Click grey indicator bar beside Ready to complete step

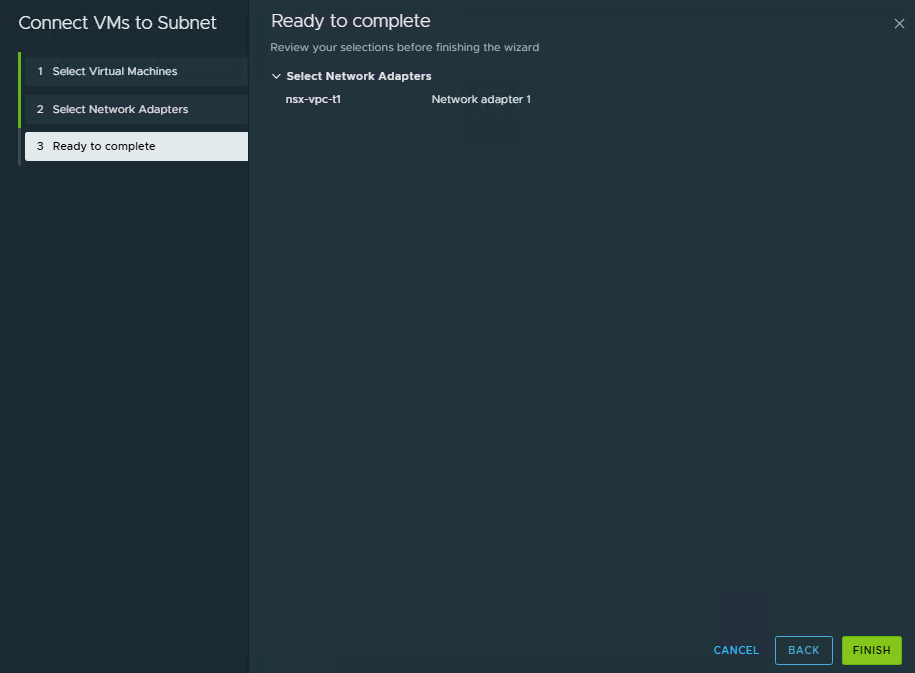coord(19,146)
